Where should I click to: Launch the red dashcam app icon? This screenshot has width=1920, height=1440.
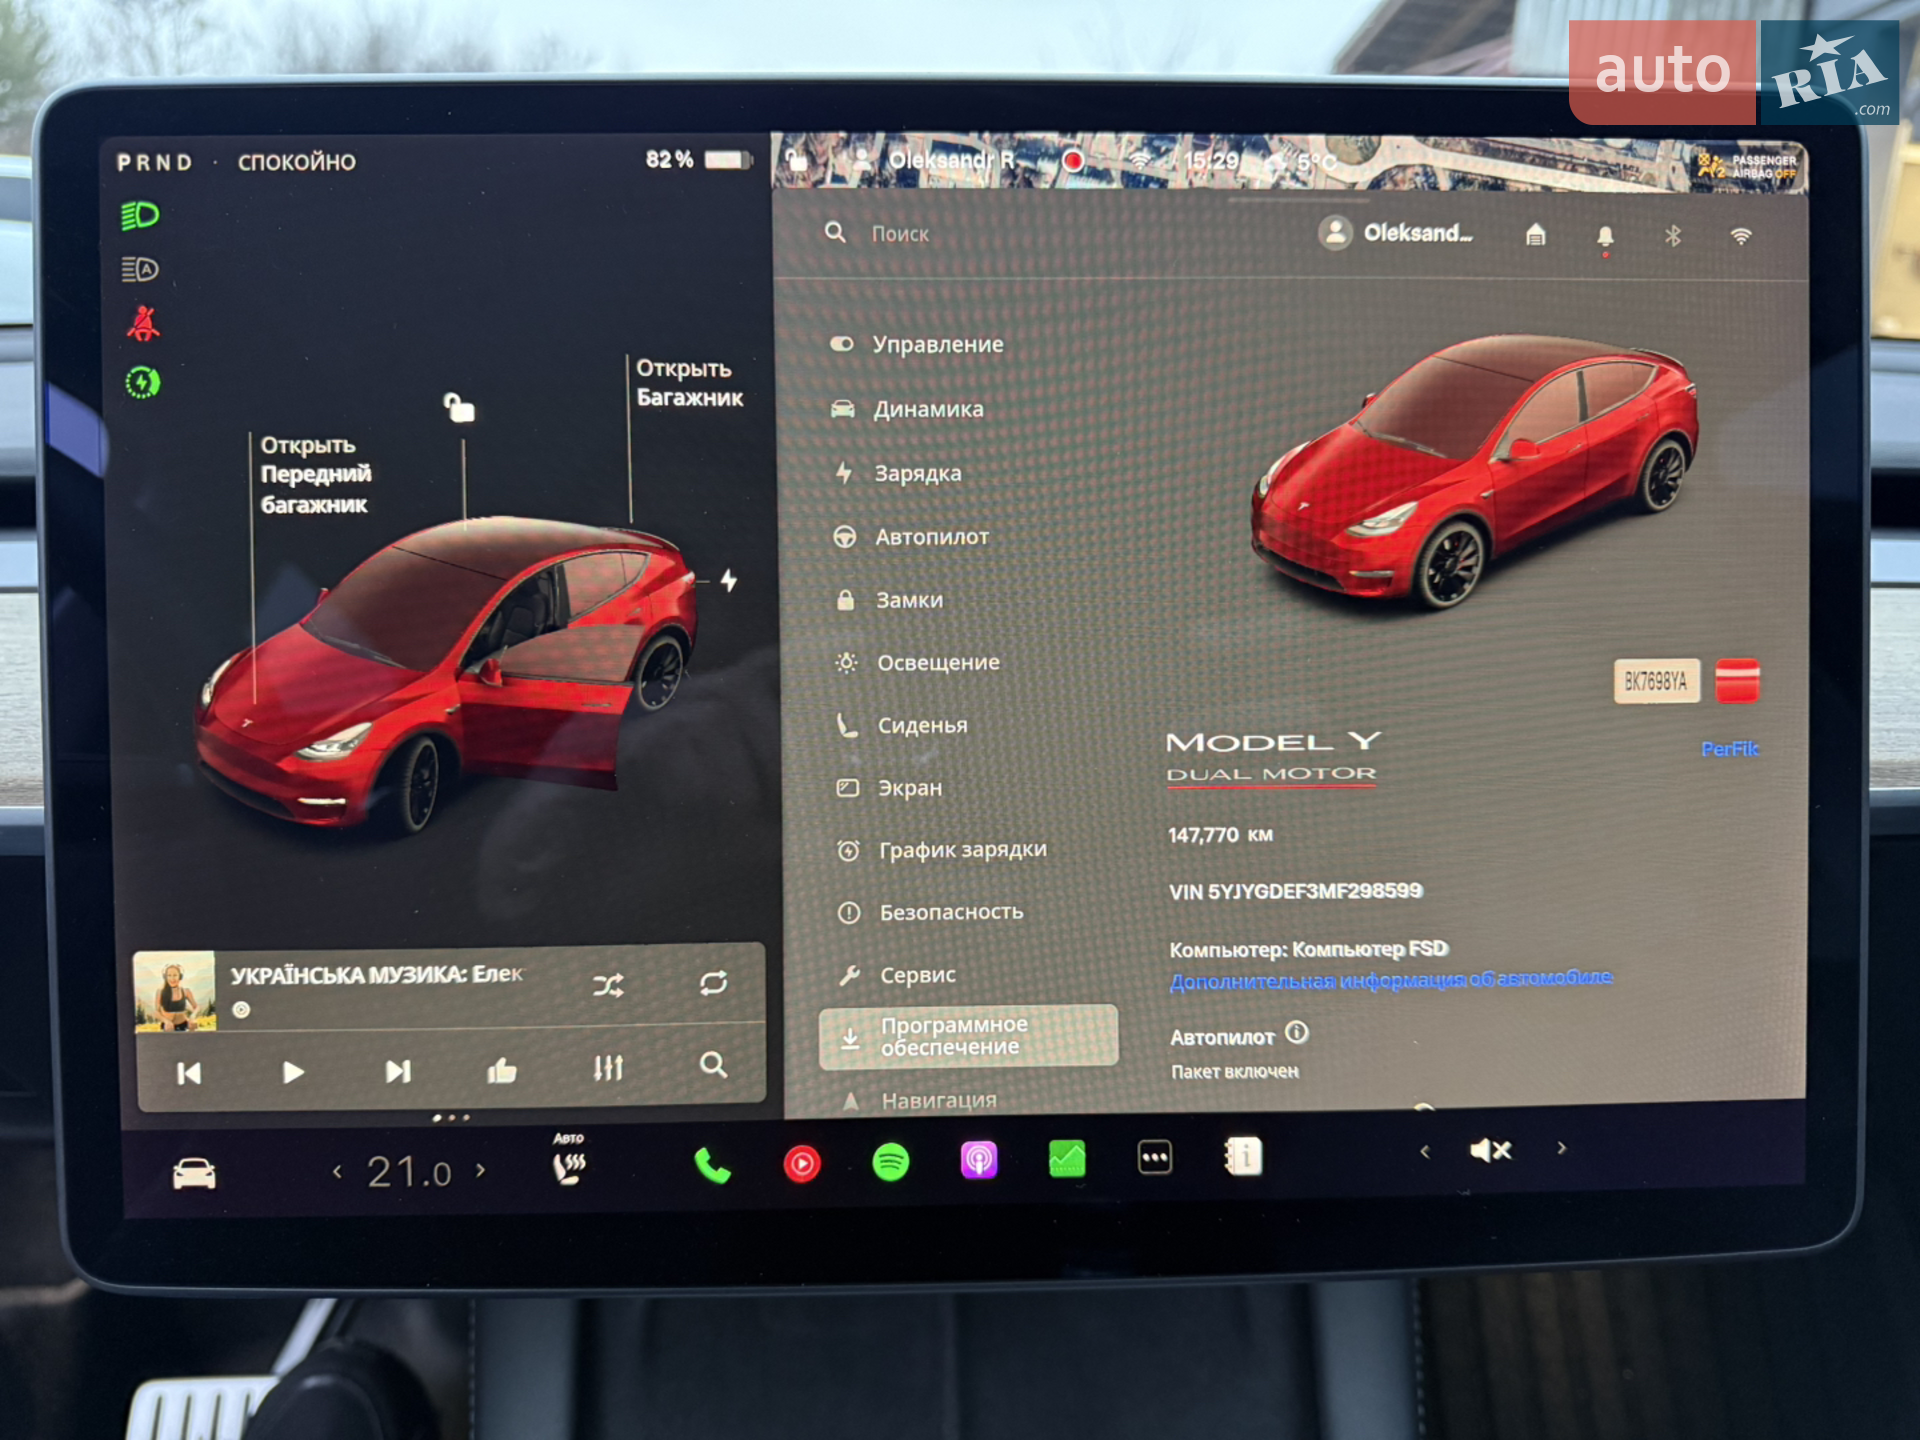pos(802,1163)
